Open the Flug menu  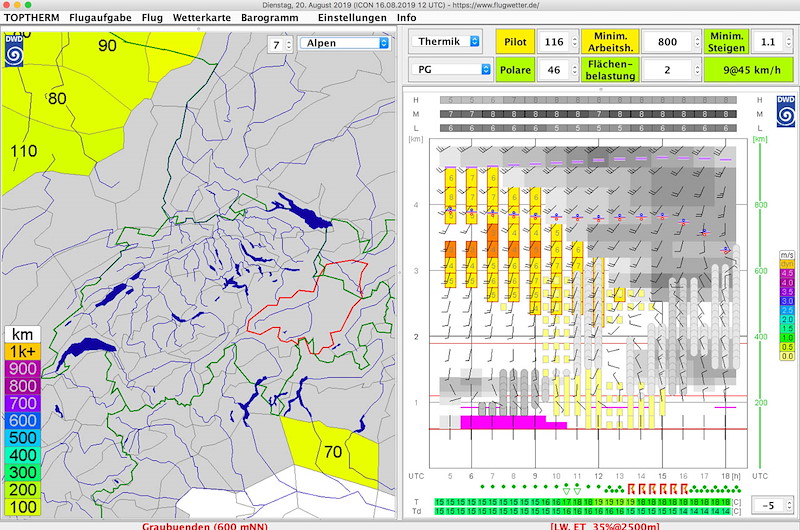pyautogui.click(x=152, y=17)
